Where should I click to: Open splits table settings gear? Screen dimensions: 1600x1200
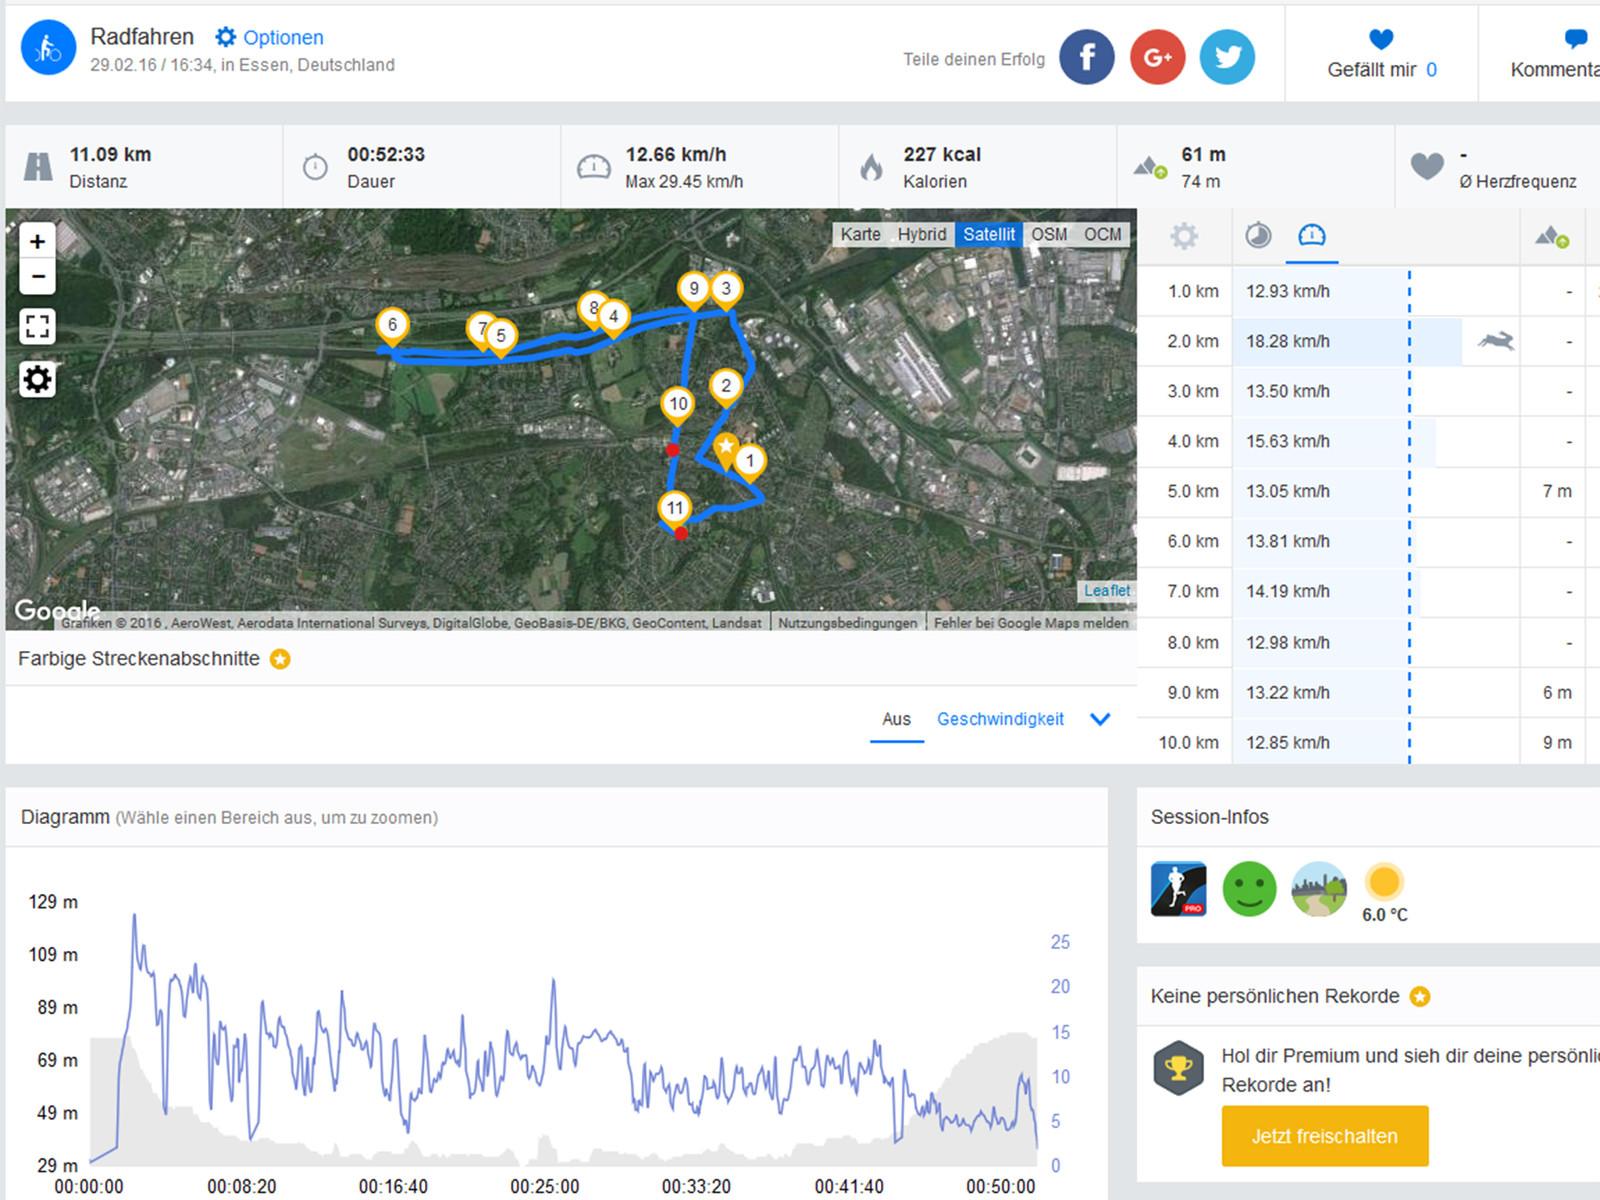pyautogui.click(x=1184, y=236)
